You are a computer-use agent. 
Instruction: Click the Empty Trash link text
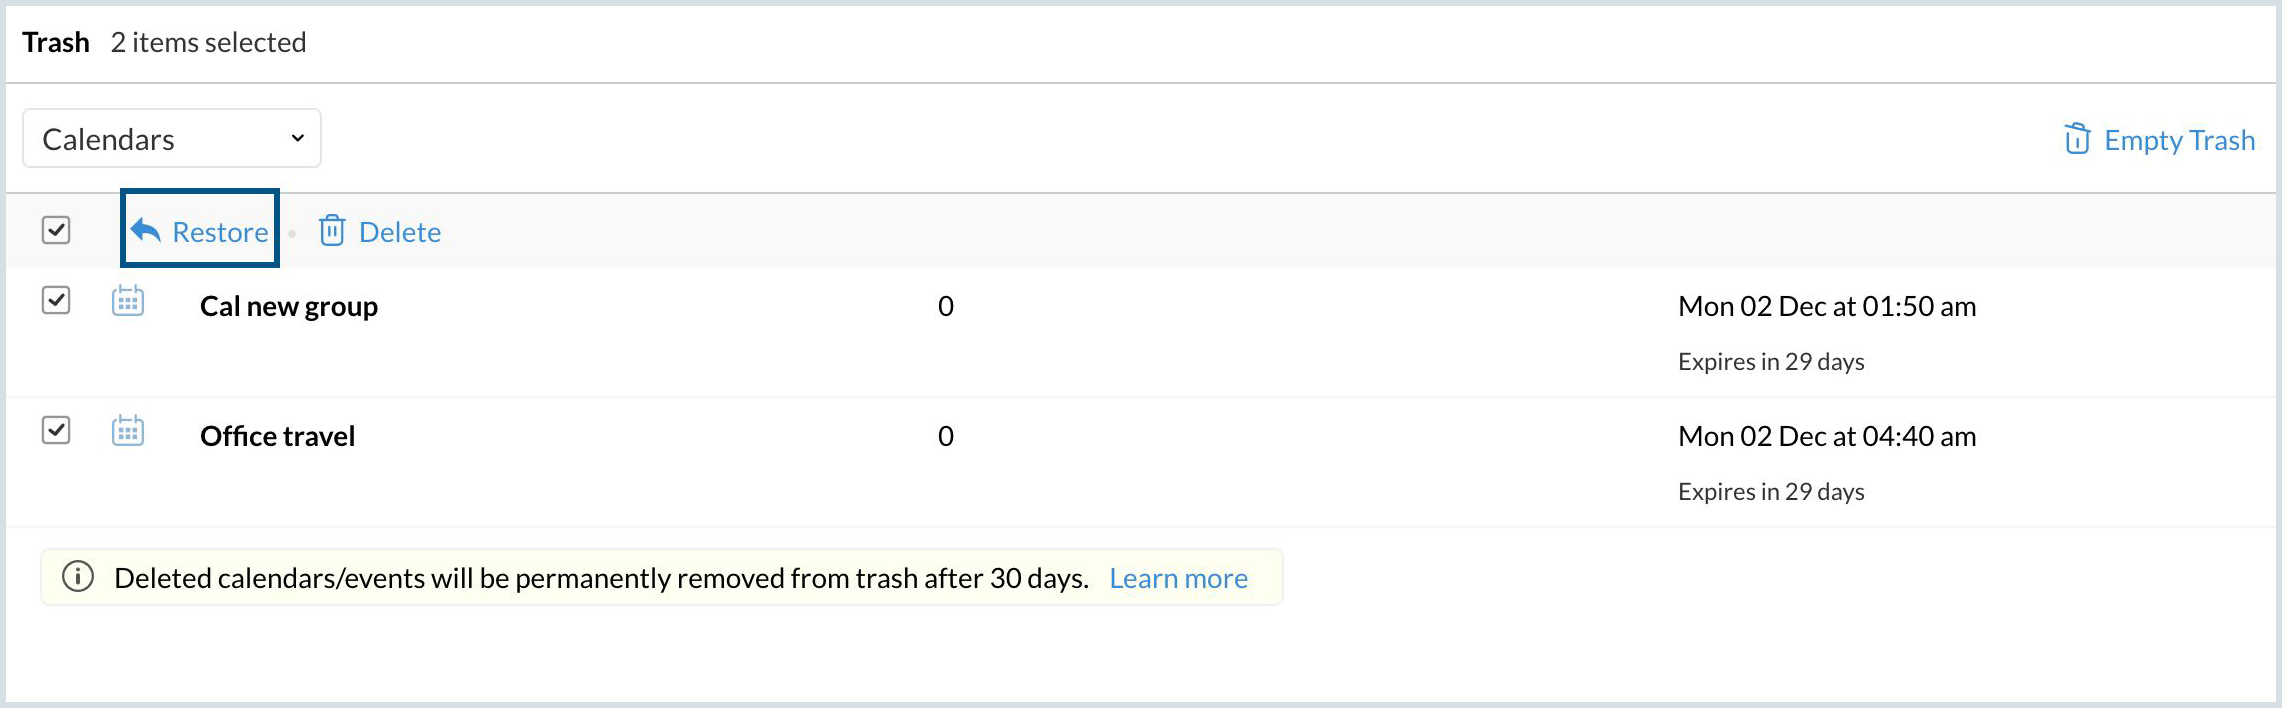click(x=2178, y=140)
